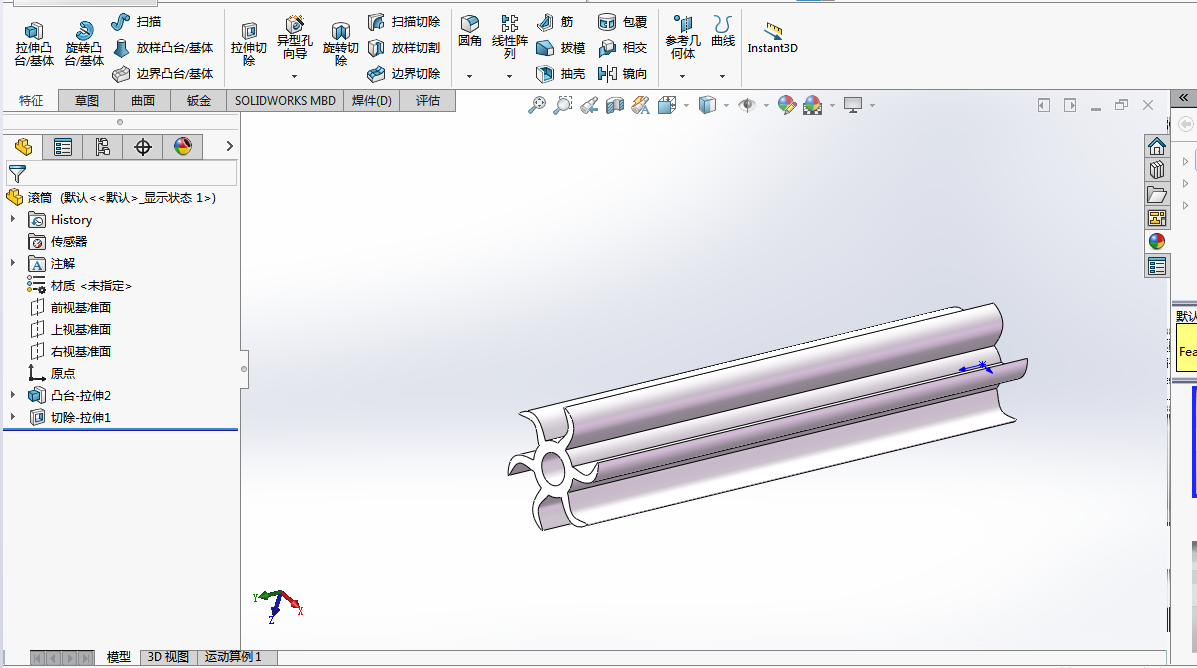Viewport: 1197px width, 668px height.
Task: Choose Swept Cut (扫描切除)
Action: (404, 22)
